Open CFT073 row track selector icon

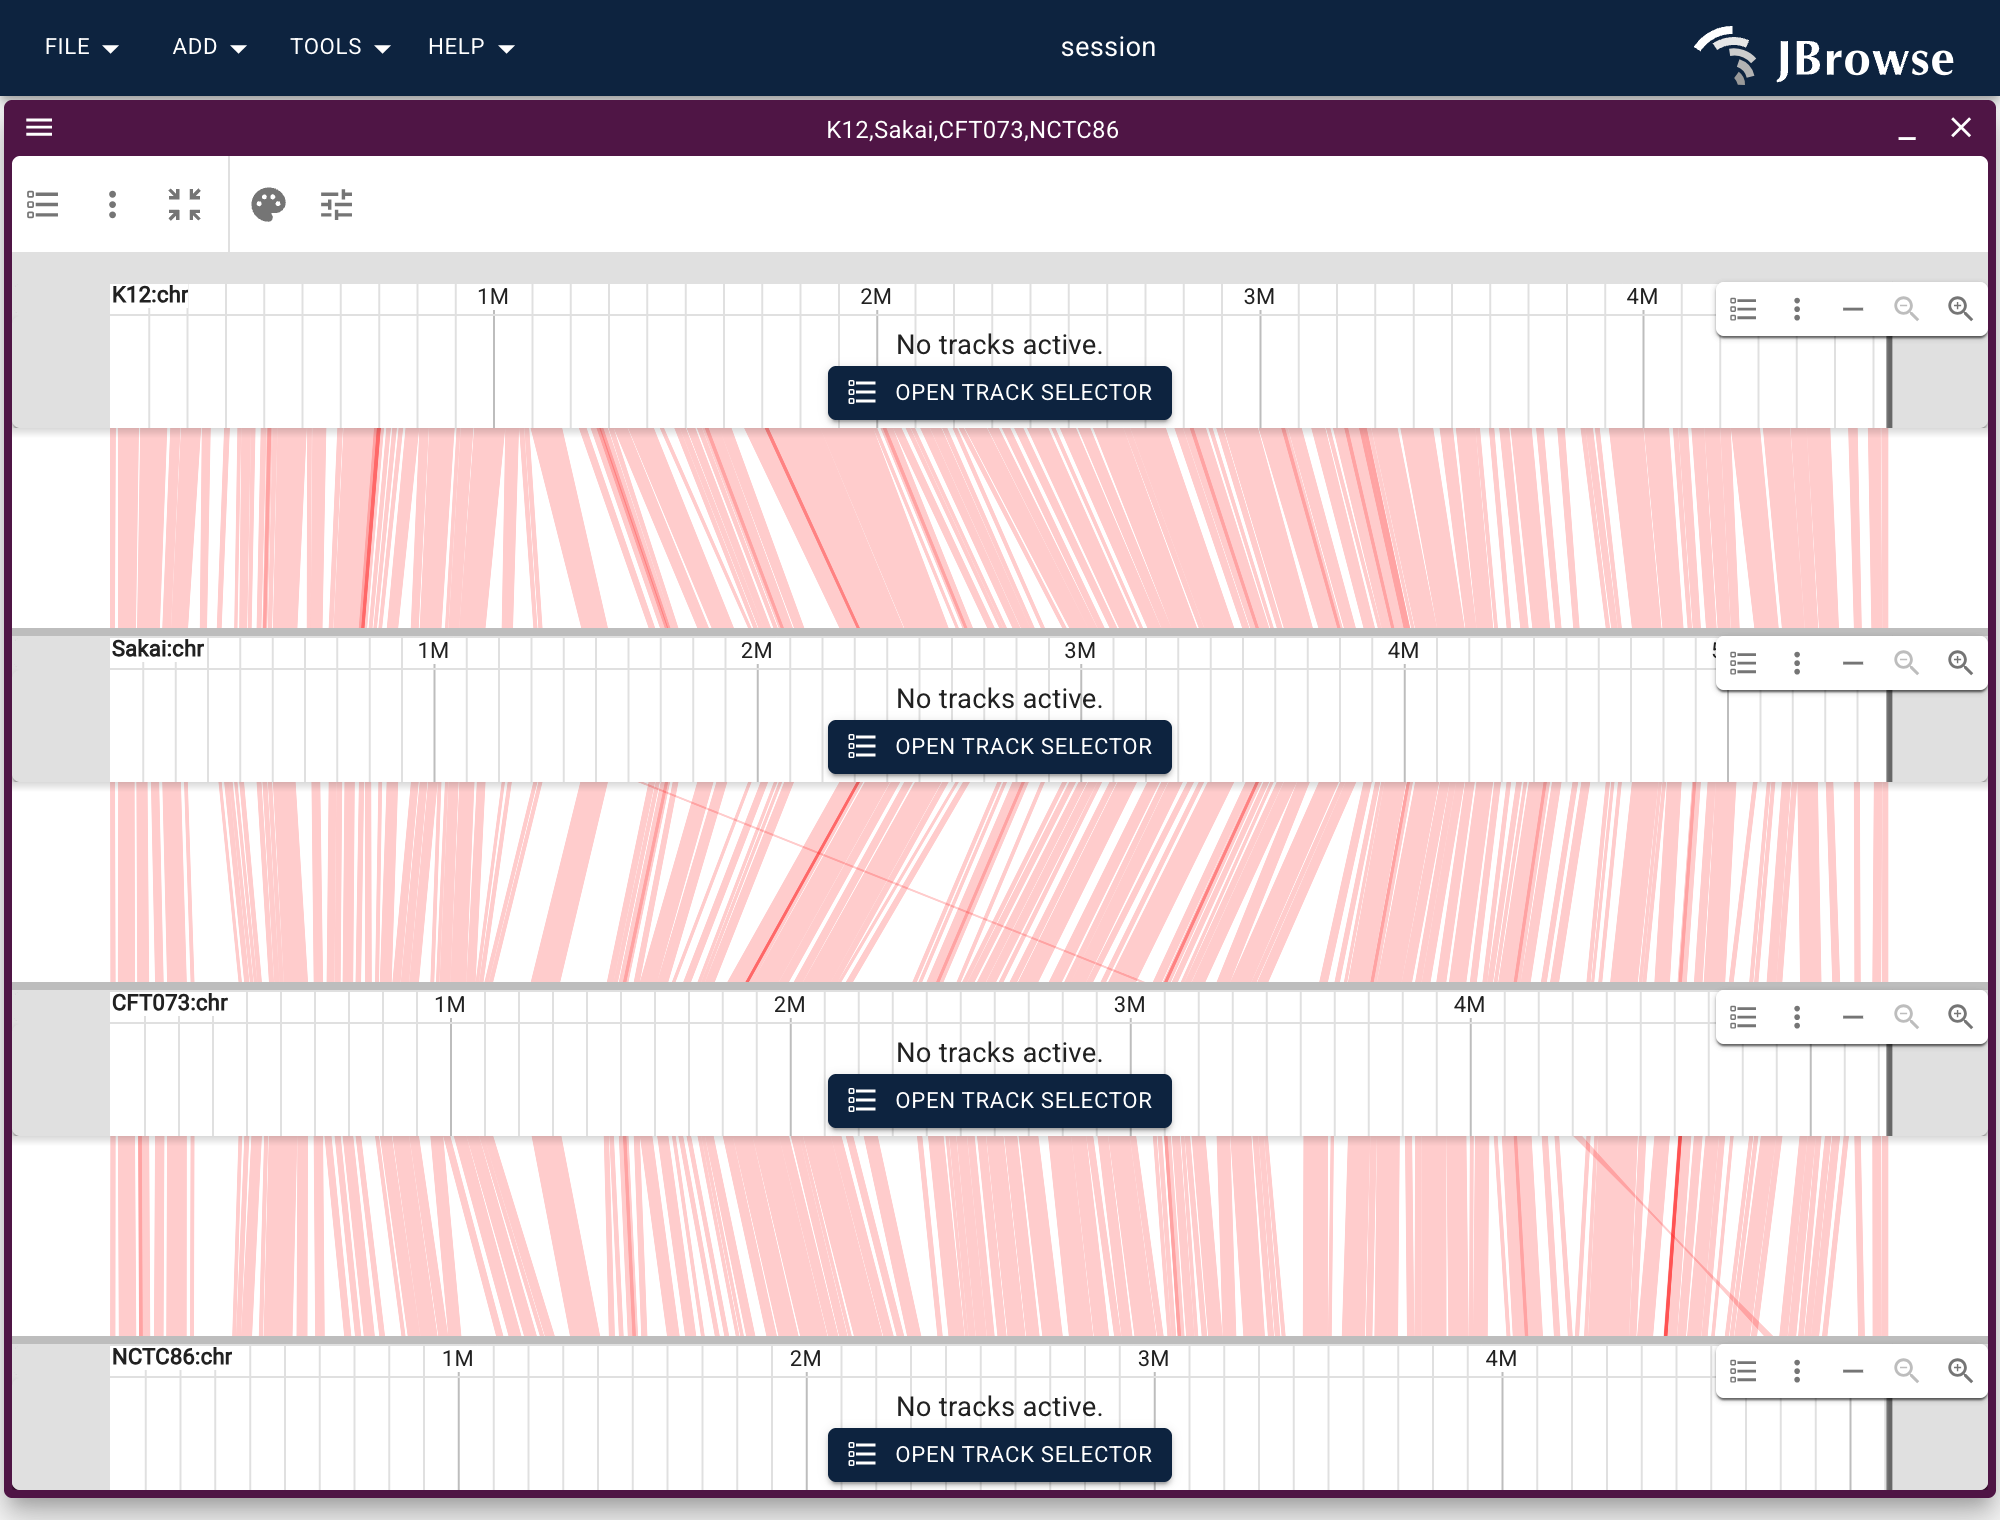(x=1743, y=1017)
